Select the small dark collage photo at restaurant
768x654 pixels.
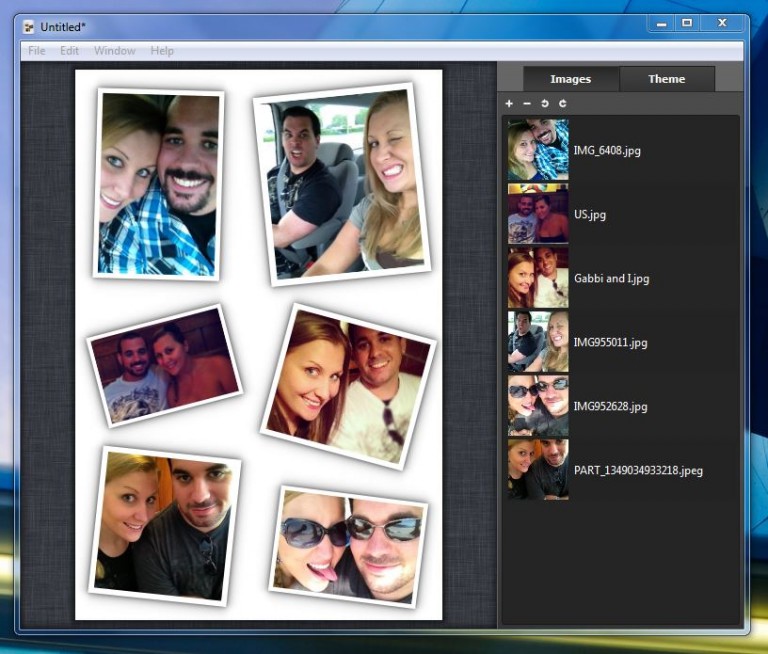coord(165,365)
